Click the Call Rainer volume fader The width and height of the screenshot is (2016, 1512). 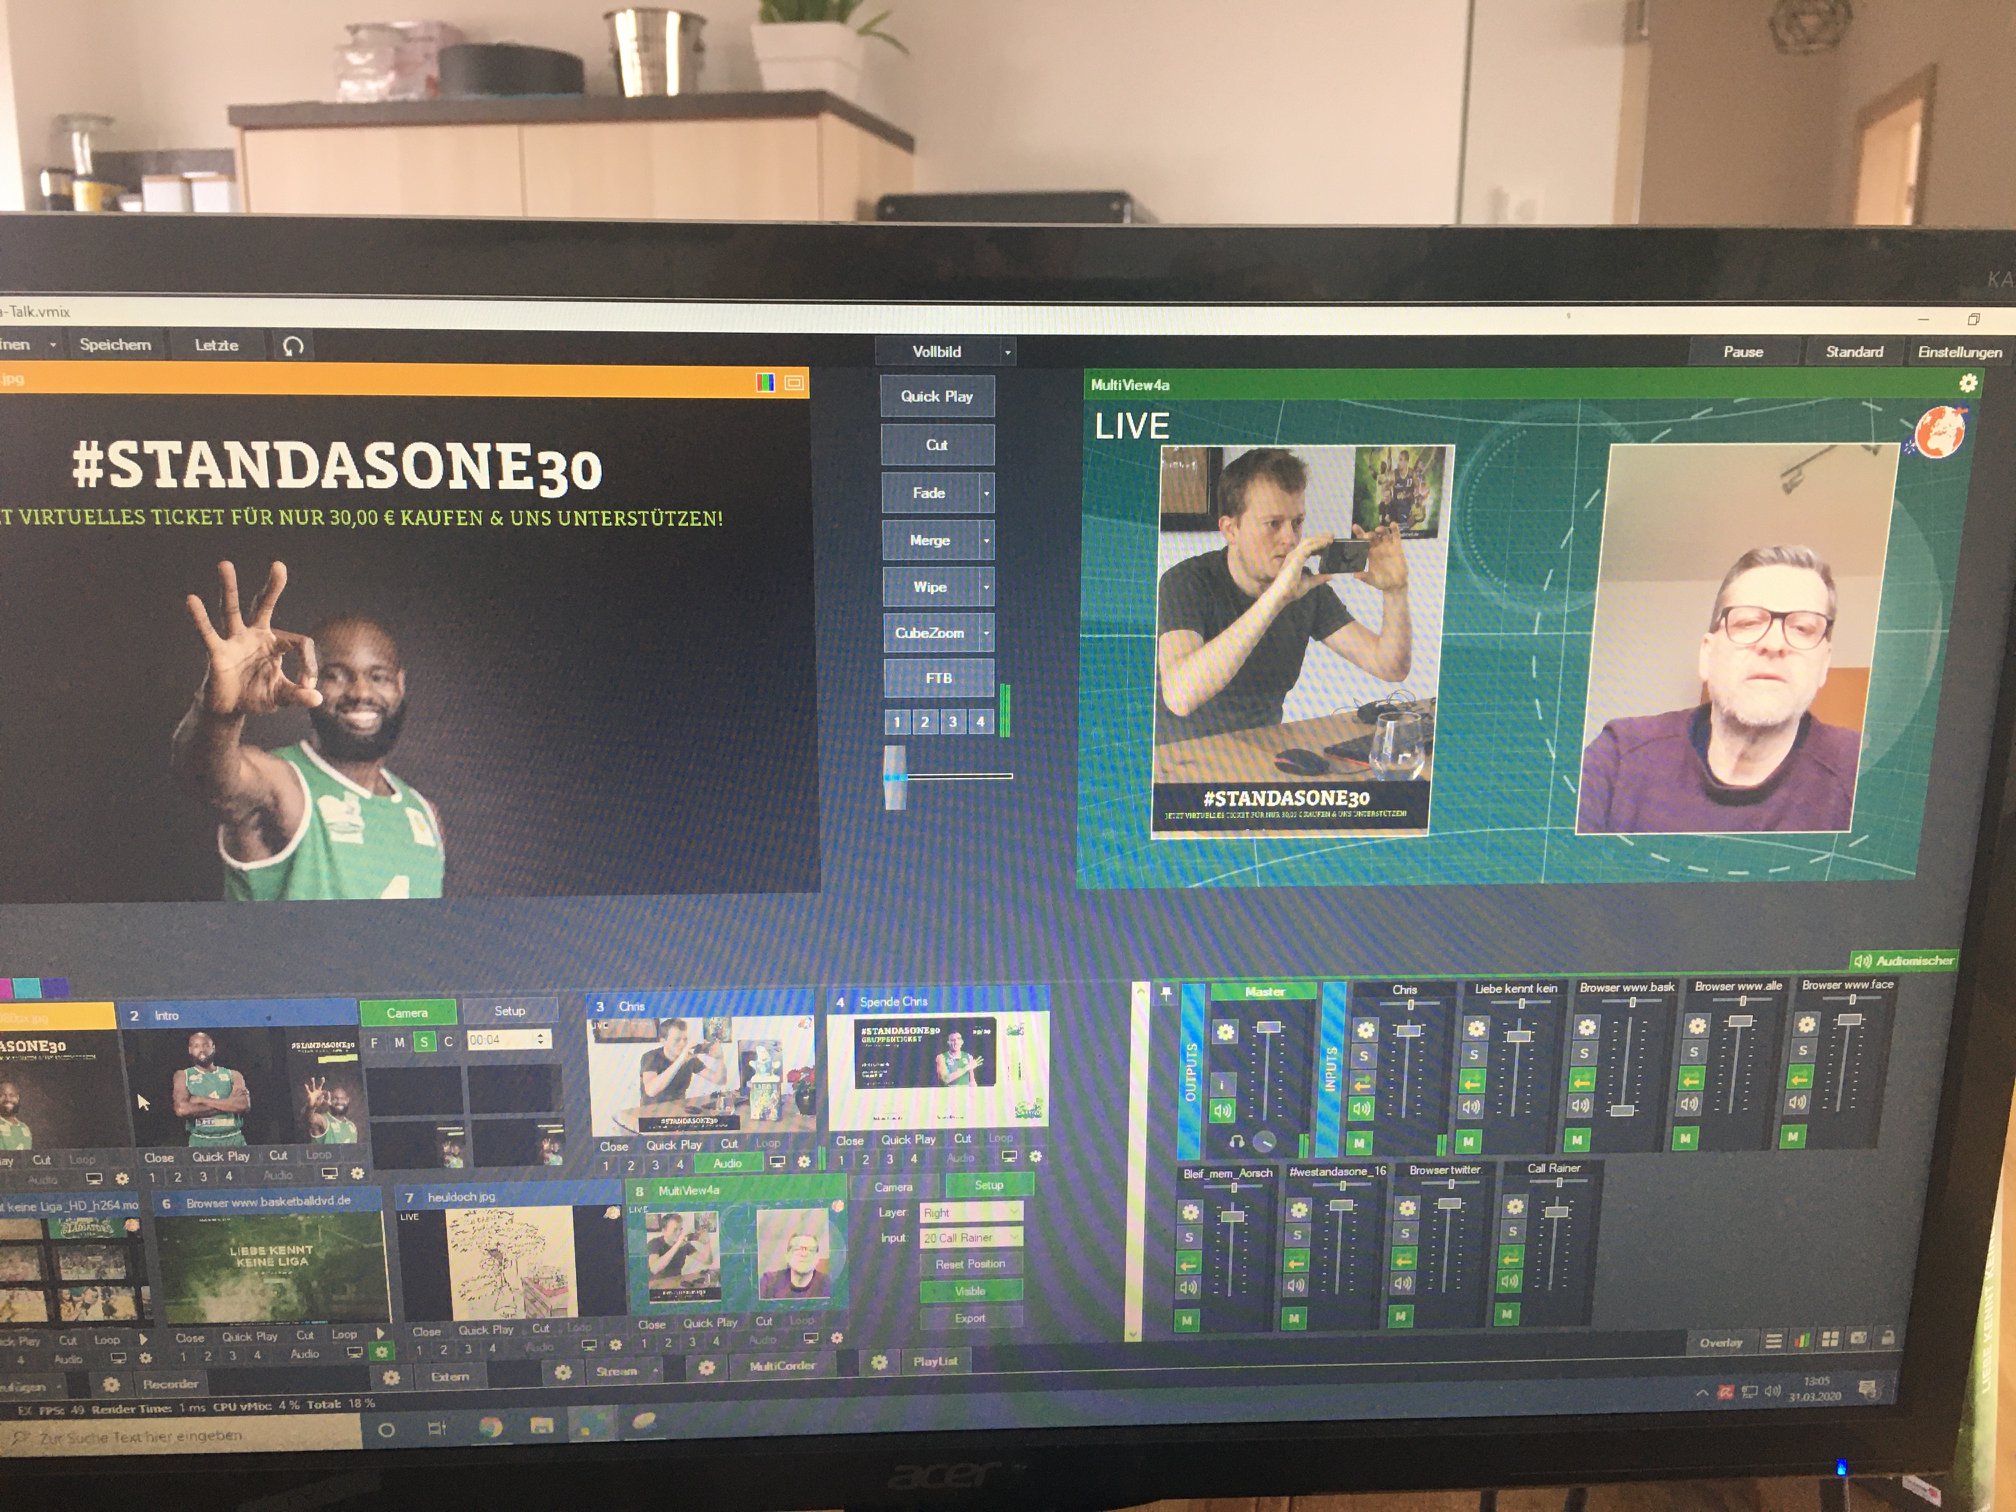click(1557, 1212)
